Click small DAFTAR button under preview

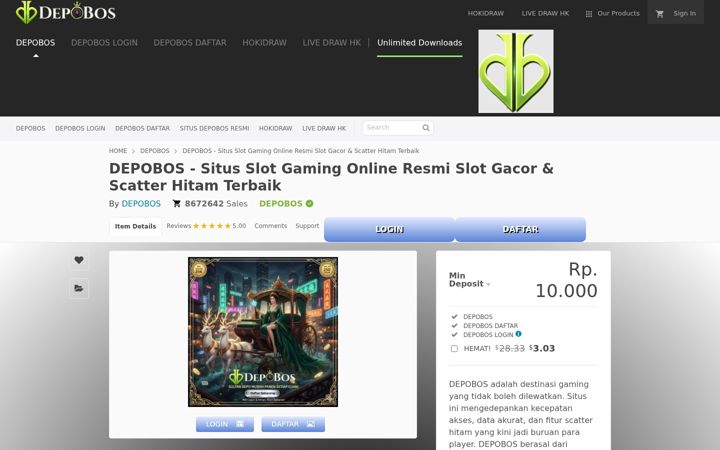[x=293, y=424]
